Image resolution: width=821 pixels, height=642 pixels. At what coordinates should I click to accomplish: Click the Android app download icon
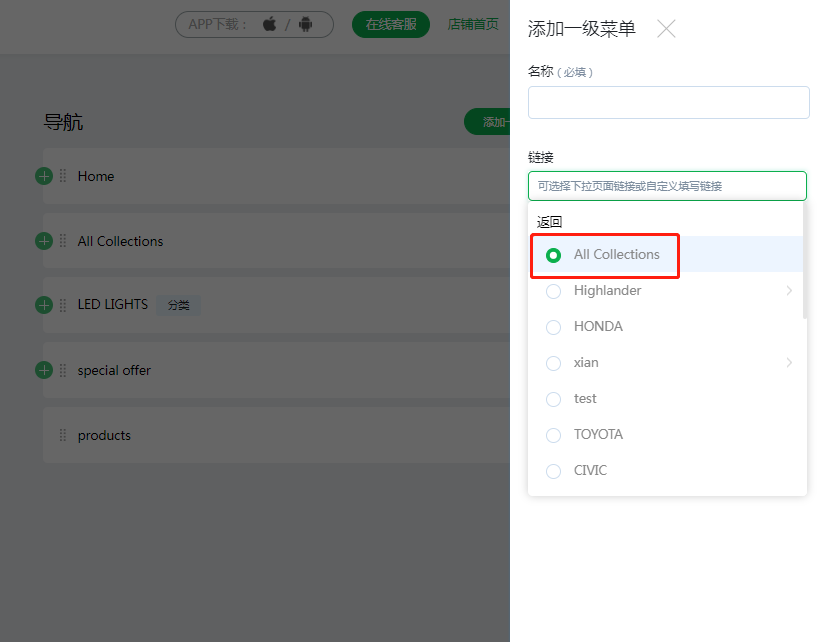click(x=305, y=24)
